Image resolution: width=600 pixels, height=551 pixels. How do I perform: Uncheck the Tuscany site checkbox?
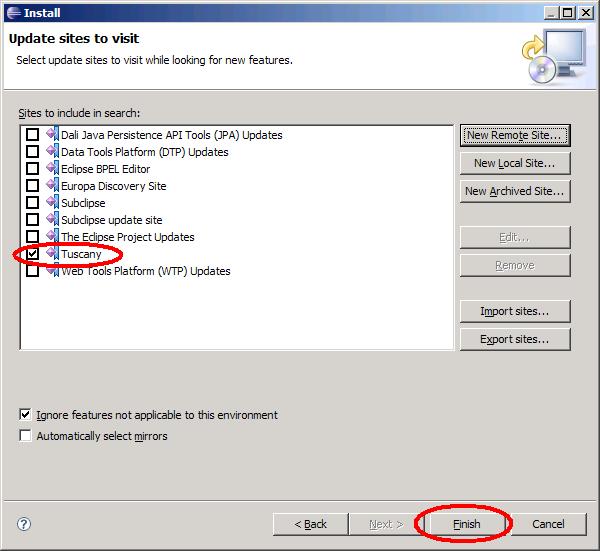(33, 253)
